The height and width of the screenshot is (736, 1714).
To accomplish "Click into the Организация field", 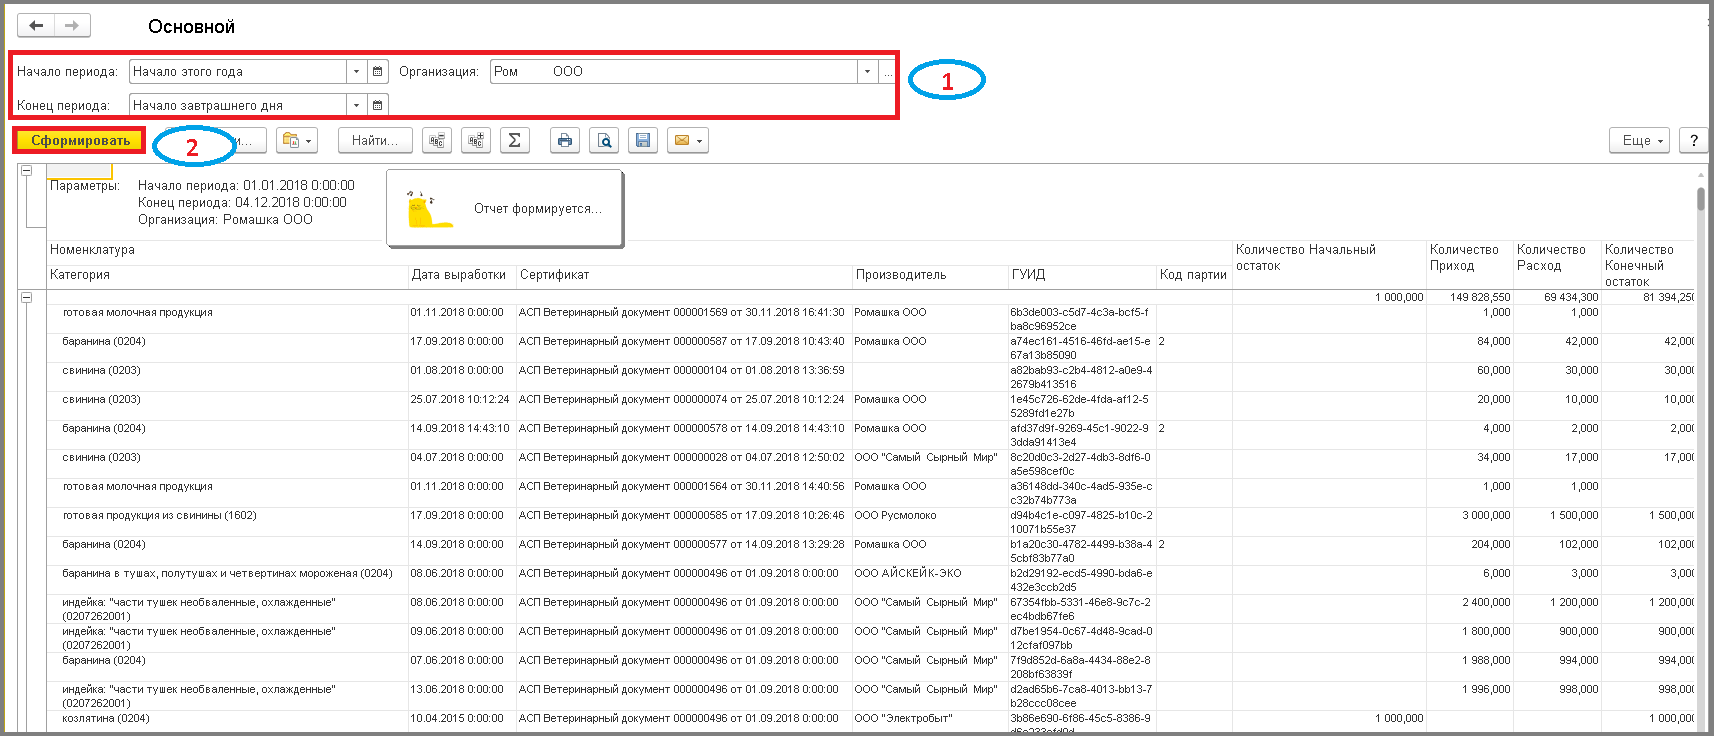I will point(673,72).
